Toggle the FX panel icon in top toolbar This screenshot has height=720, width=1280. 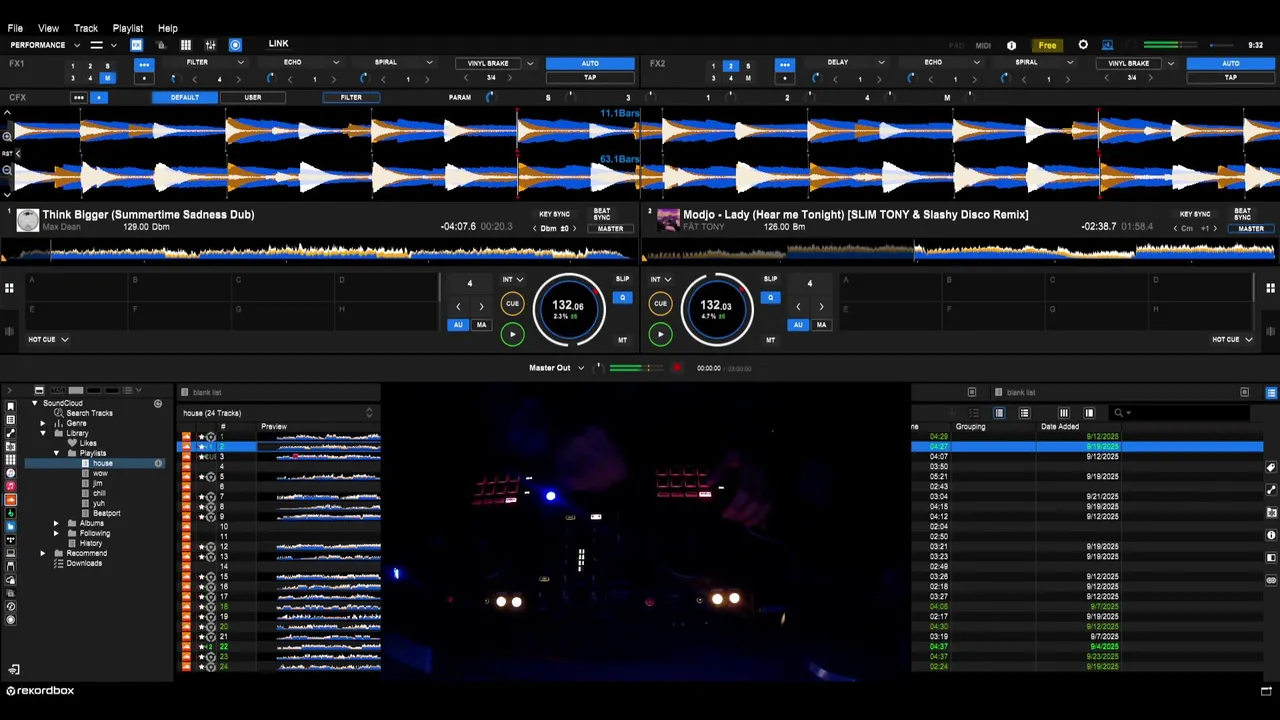tap(136, 45)
